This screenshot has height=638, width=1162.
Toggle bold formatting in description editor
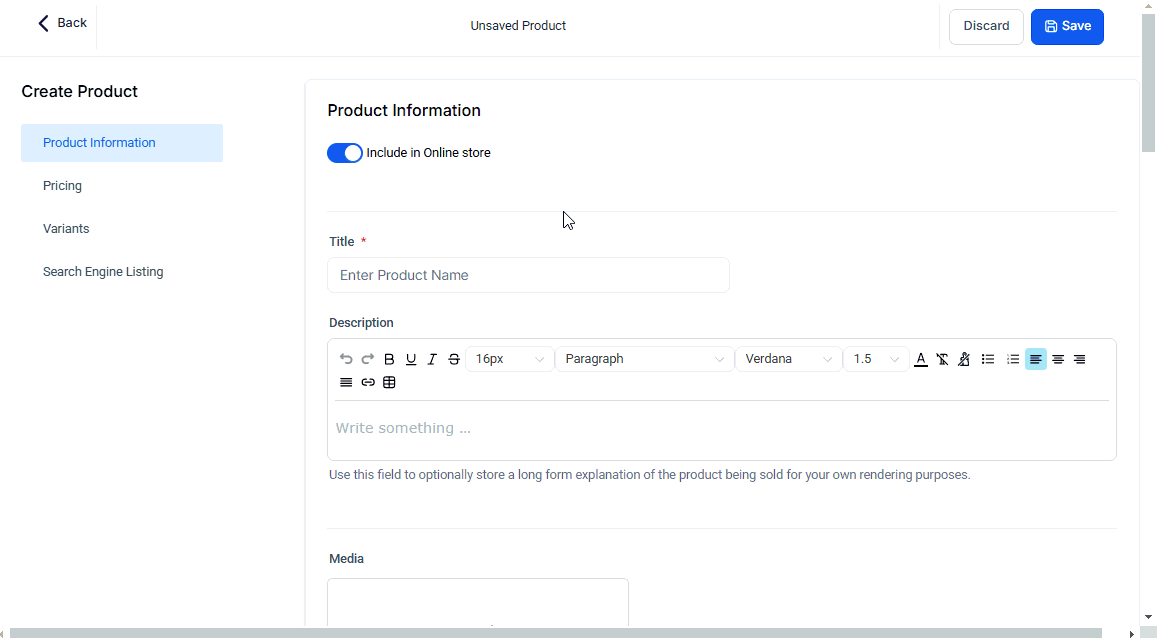pyautogui.click(x=389, y=359)
